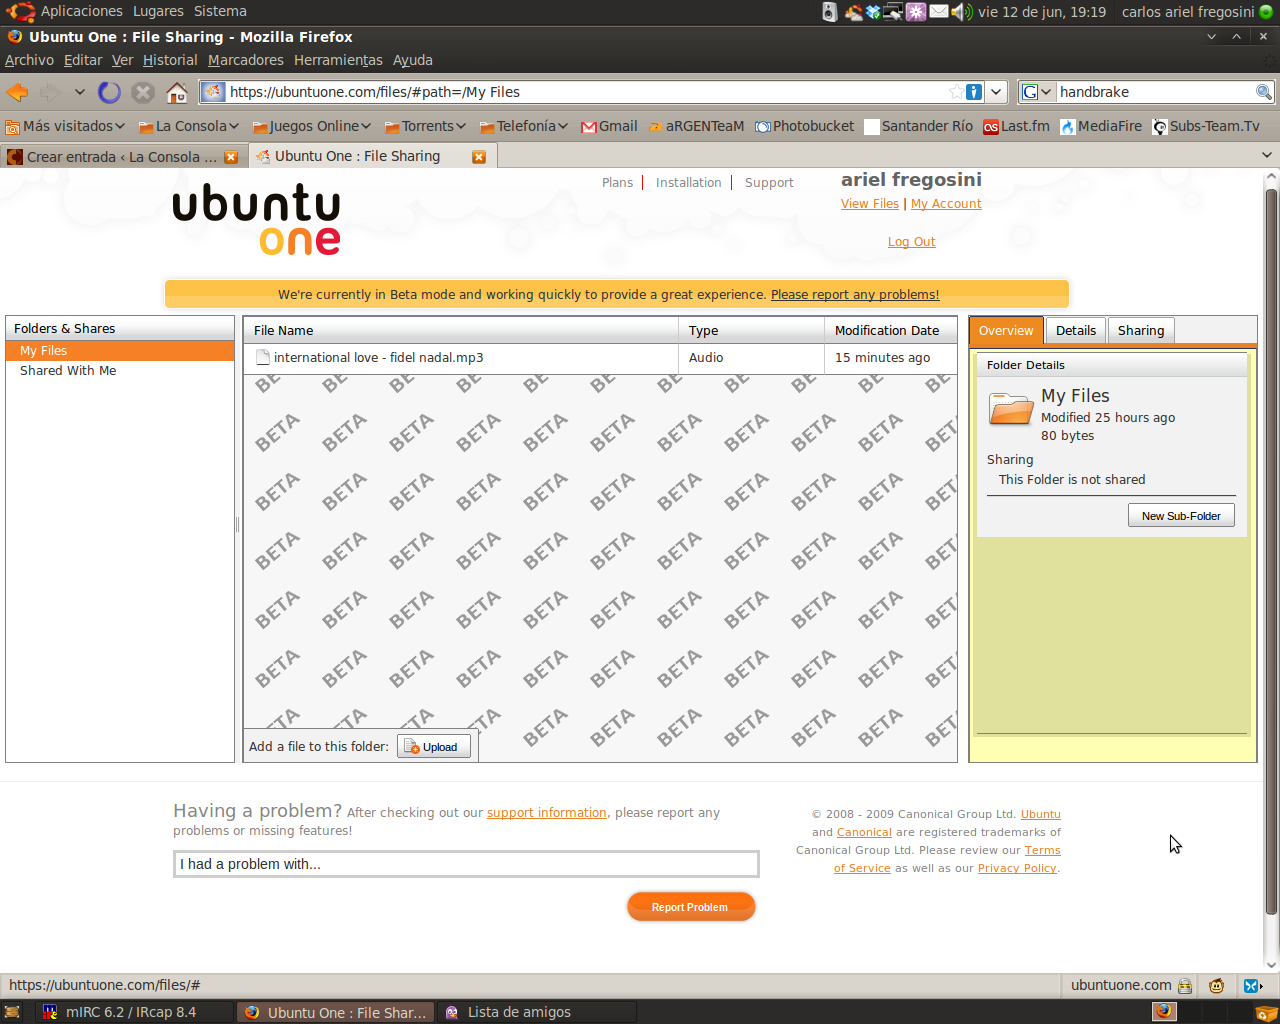Open the Subs-Team.Tv bookmark
This screenshot has height=1024, width=1280.
click(1206, 126)
